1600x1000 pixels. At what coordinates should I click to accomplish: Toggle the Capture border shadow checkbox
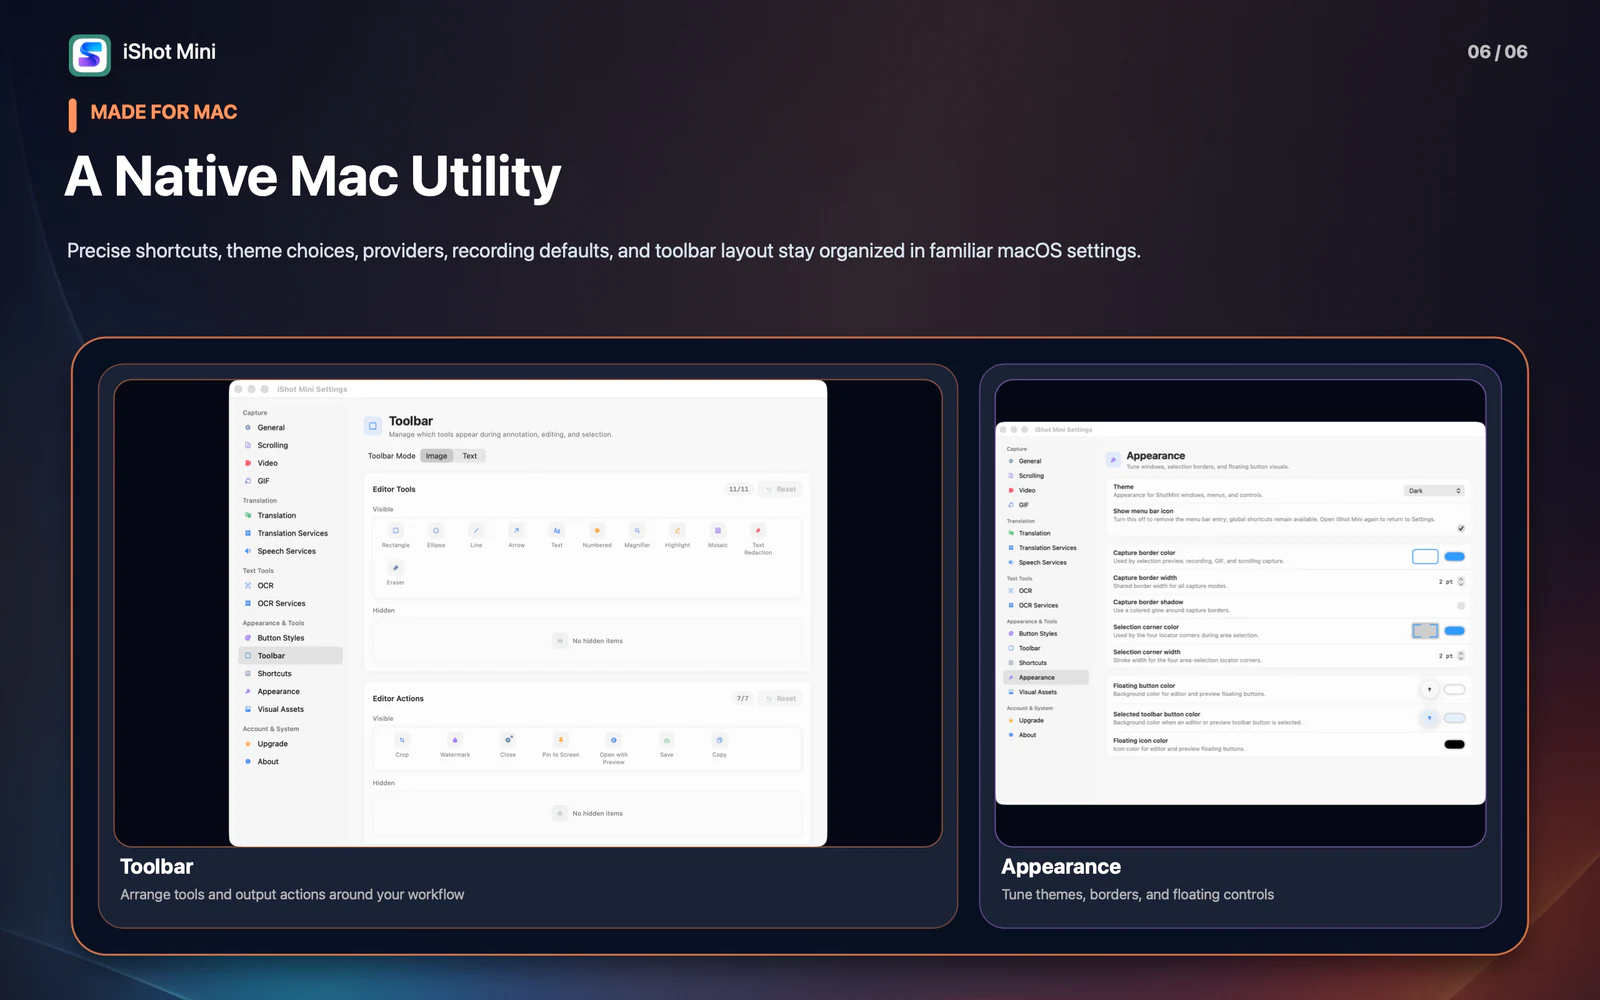click(1461, 606)
